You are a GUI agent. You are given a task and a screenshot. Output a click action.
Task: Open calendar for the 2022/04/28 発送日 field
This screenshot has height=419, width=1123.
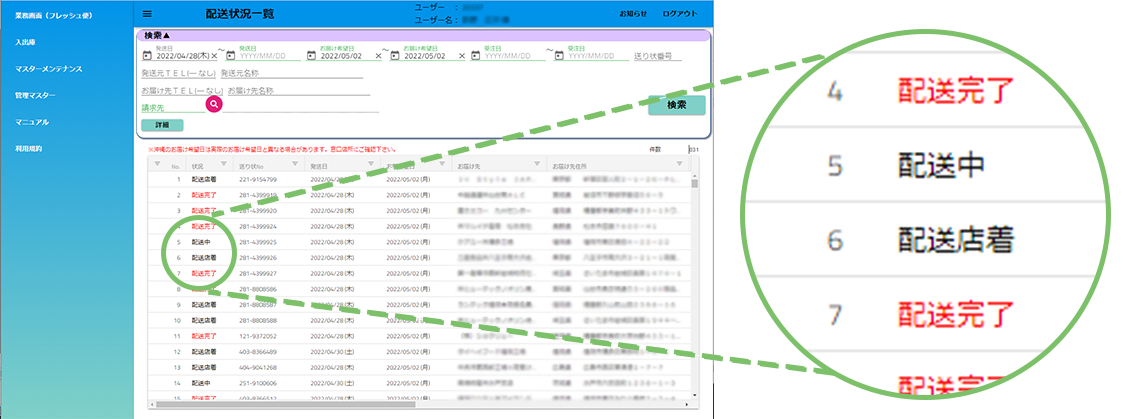pos(148,55)
